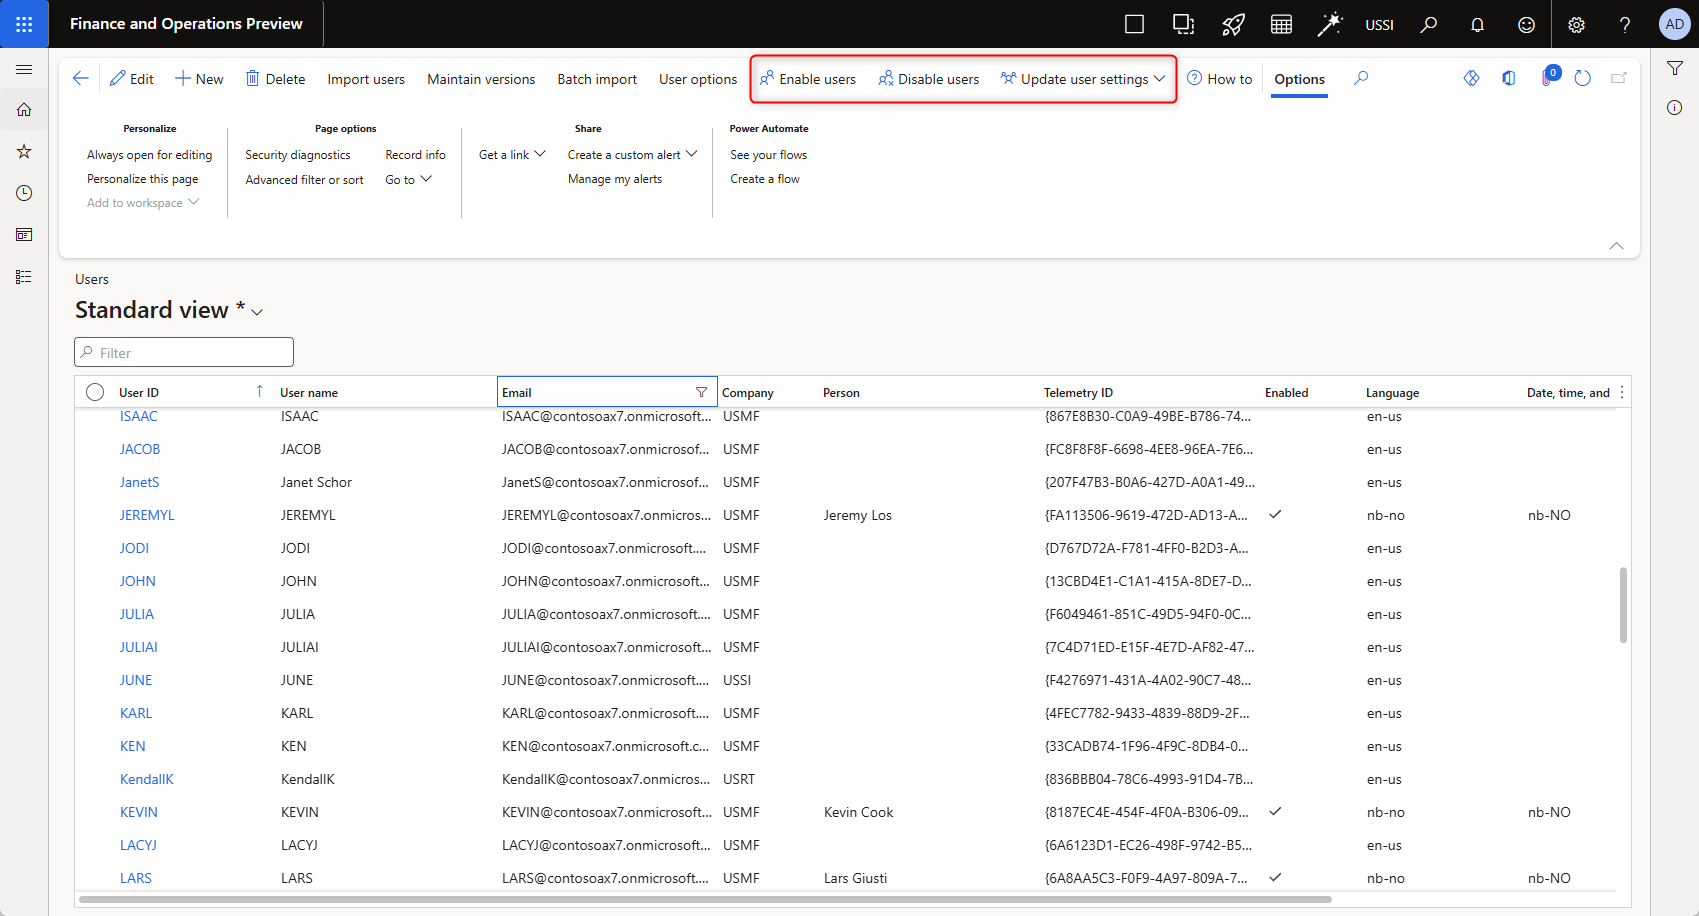Switch to the Options tab

1299,79
